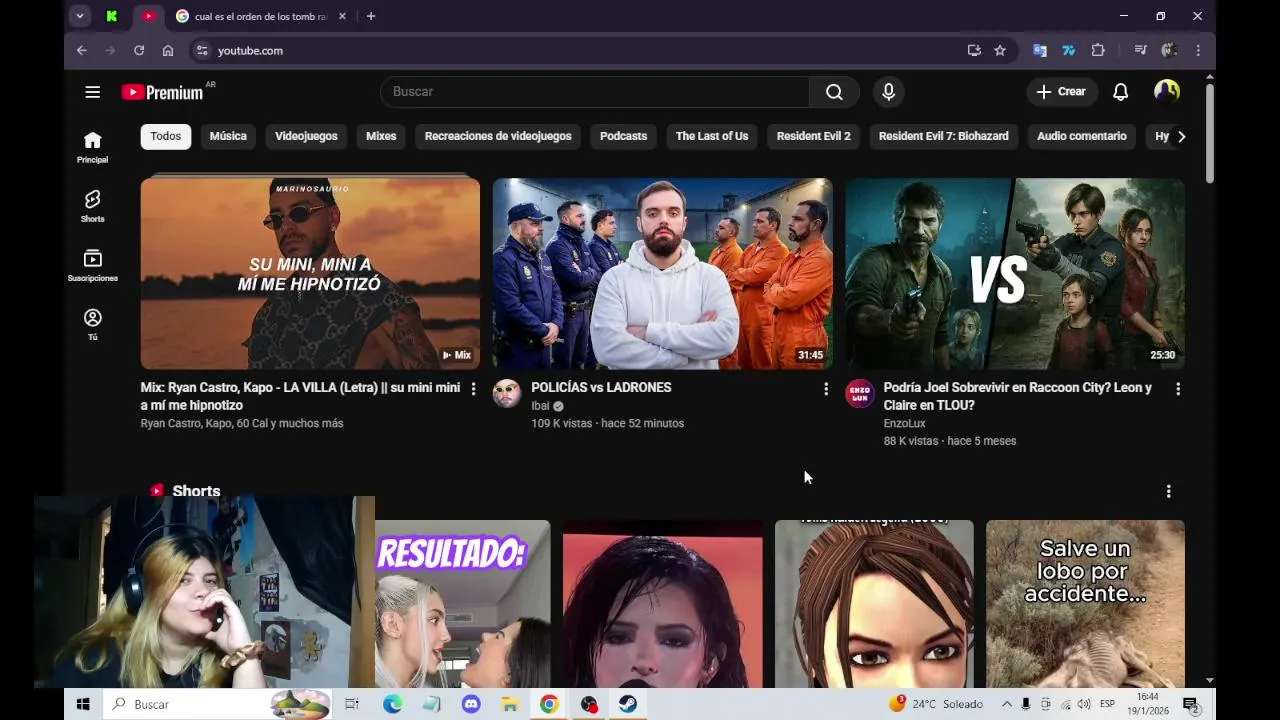Install app icon in address bar
The width and height of the screenshot is (1280, 720).
pyautogui.click(x=974, y=50)
